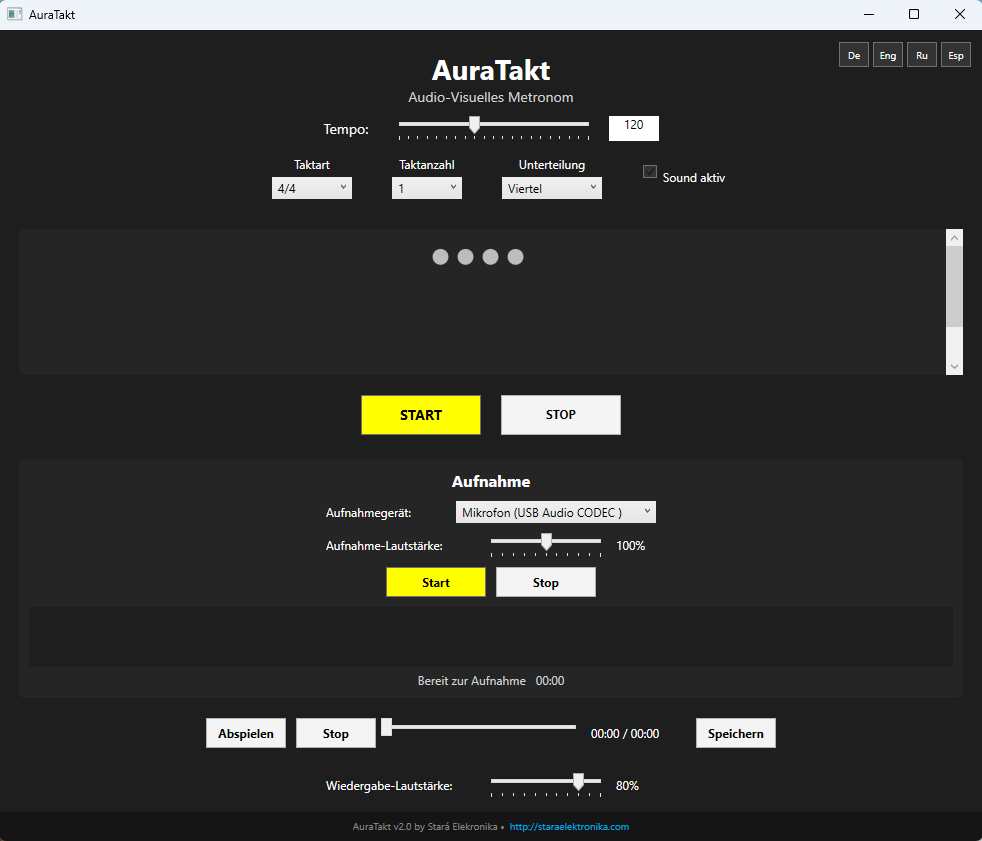Click the last beat indicator dot
982x841 pixels.
(515, 257)
